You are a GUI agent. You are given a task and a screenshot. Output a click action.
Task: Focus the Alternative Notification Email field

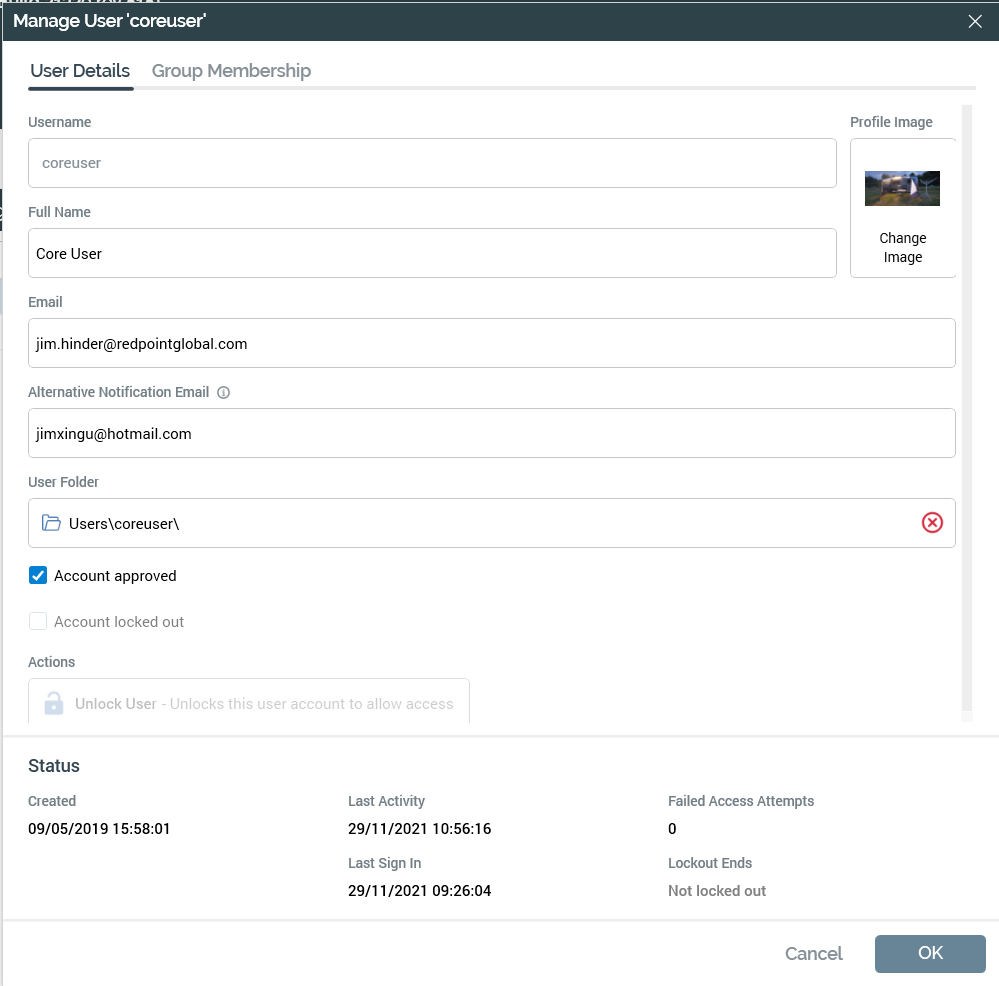pos(492,433)
